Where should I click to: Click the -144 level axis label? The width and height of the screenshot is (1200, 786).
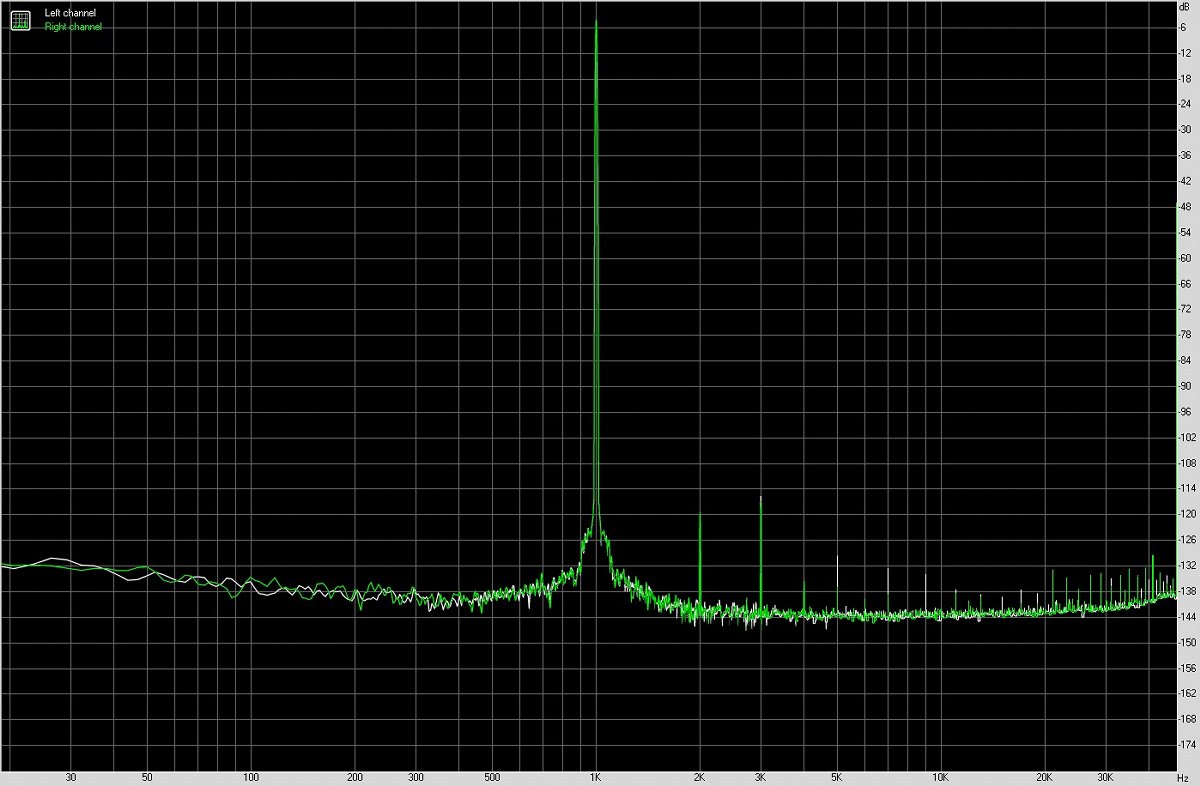(x=1188, y=617)
